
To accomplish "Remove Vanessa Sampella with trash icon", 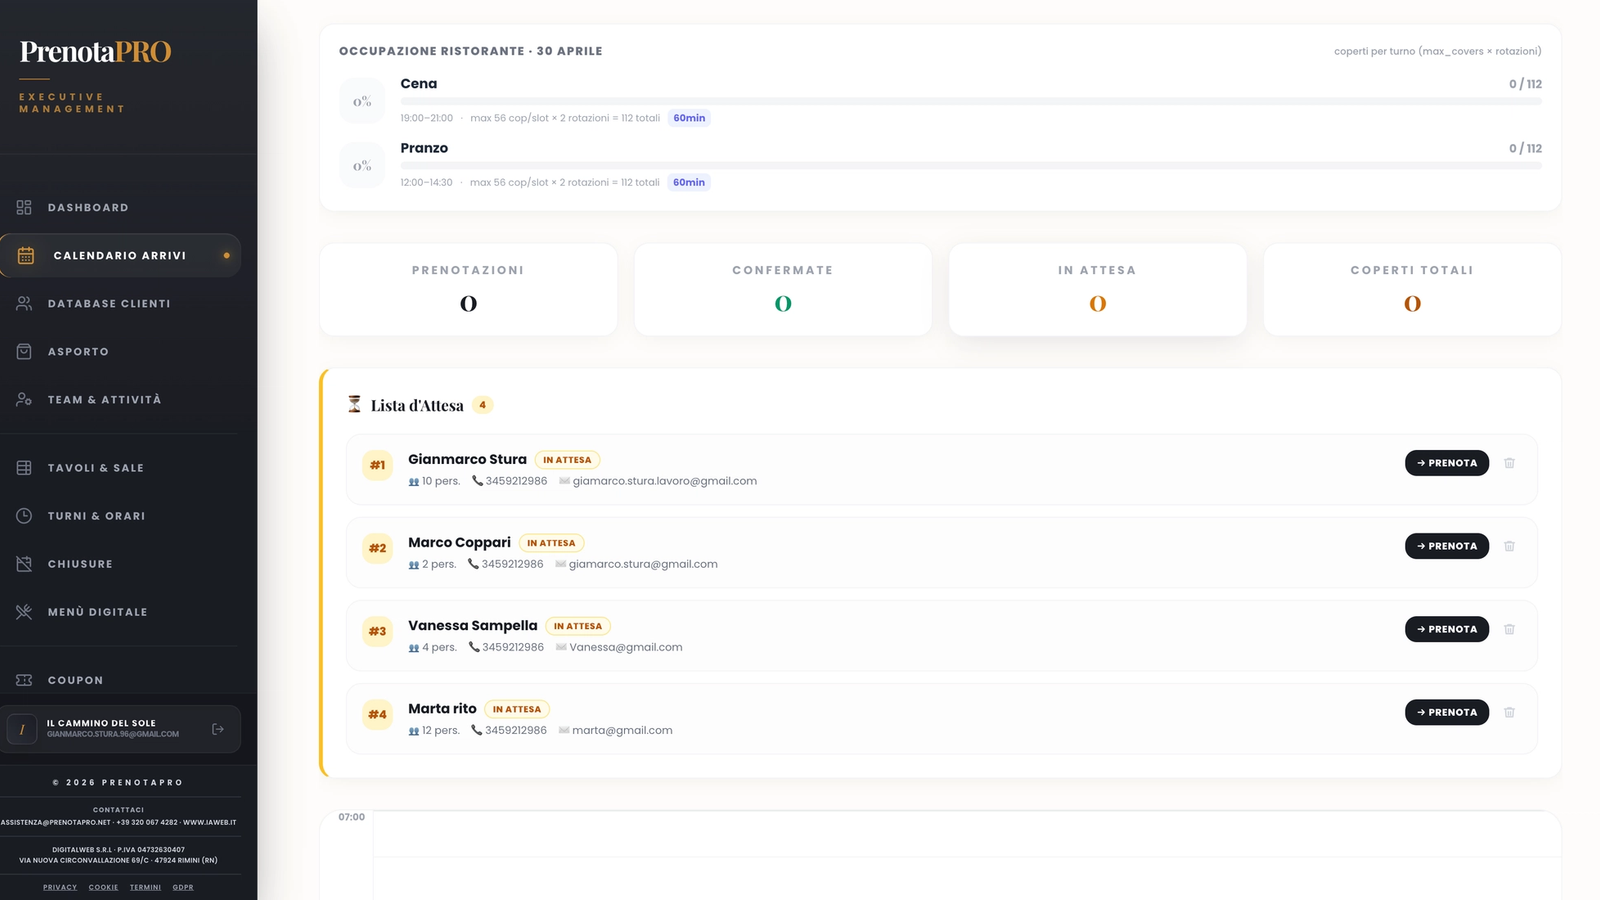I will coord(1510,629).
